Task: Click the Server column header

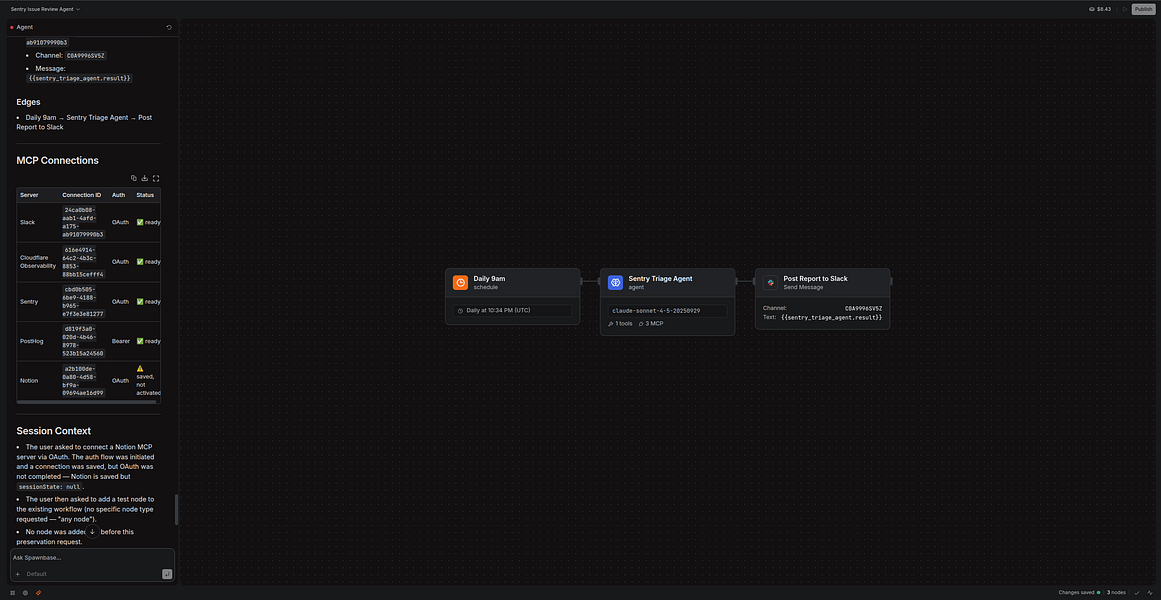Action: click(38, 195)
